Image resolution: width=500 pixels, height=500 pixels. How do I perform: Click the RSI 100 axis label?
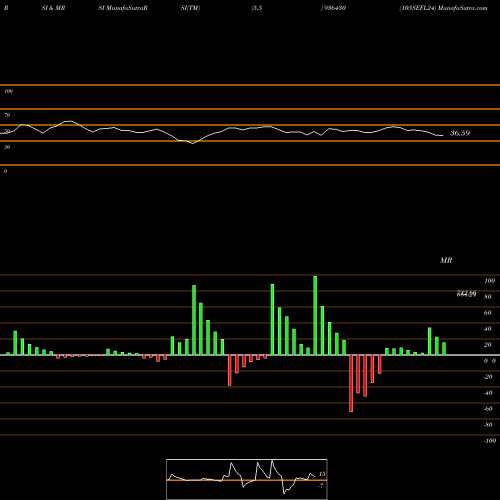(x=8, y=91)
